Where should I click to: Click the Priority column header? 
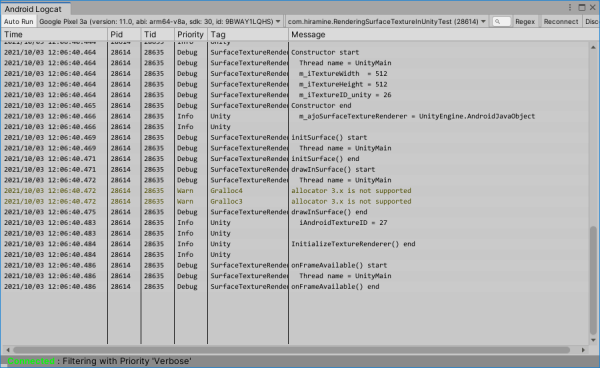[191, 34]
